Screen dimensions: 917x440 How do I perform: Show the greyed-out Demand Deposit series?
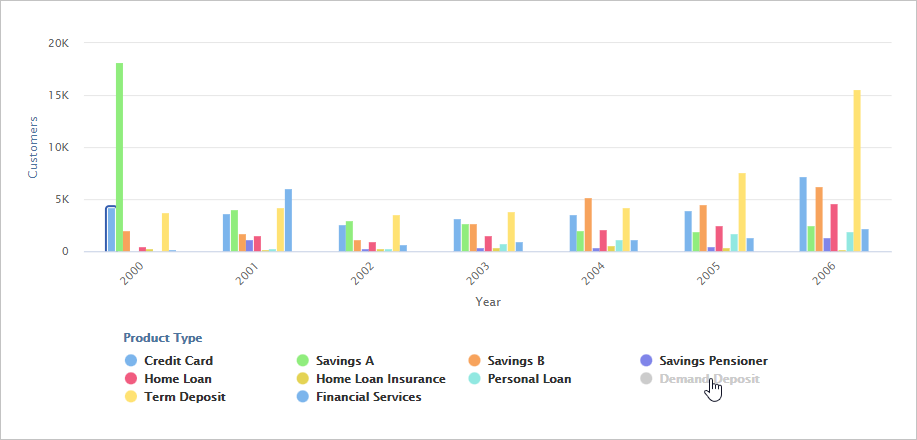tap(709, 379)
